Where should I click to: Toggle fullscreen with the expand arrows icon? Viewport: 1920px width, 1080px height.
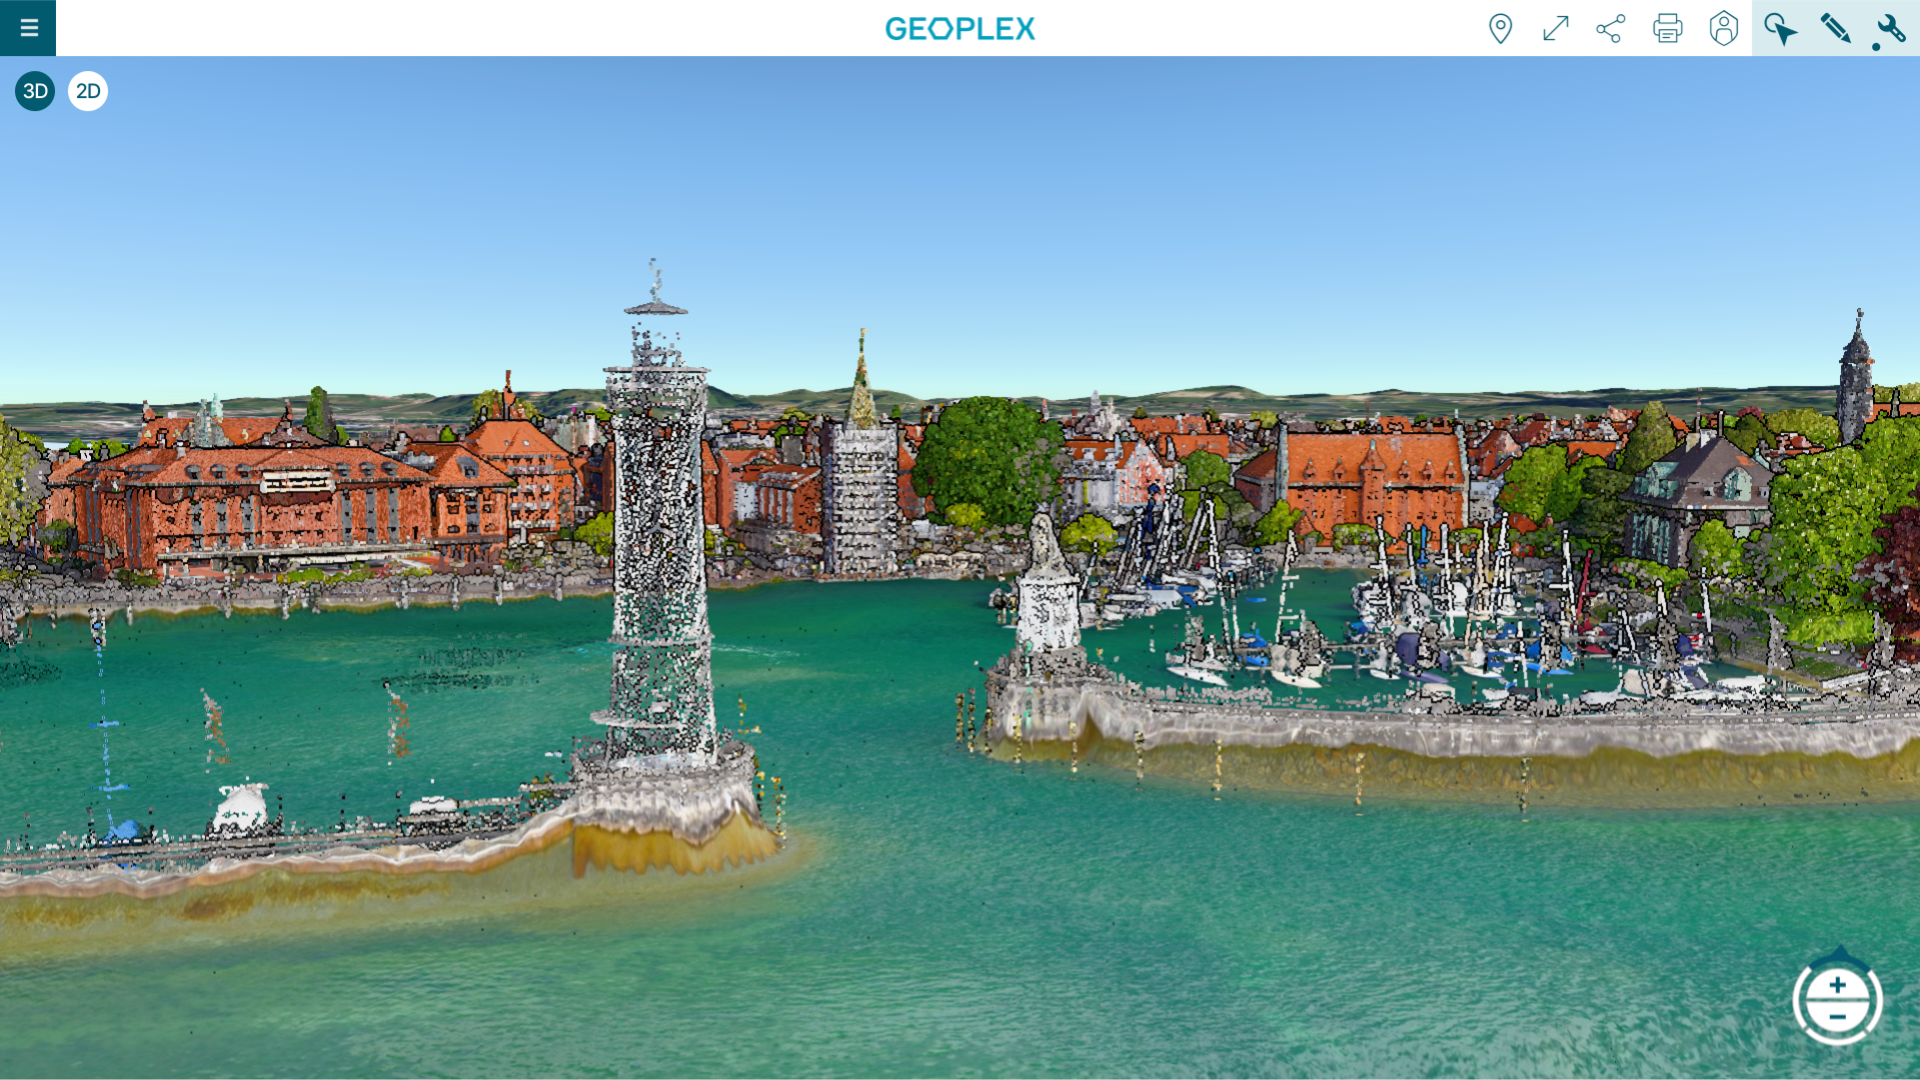tap(1556, 28)
